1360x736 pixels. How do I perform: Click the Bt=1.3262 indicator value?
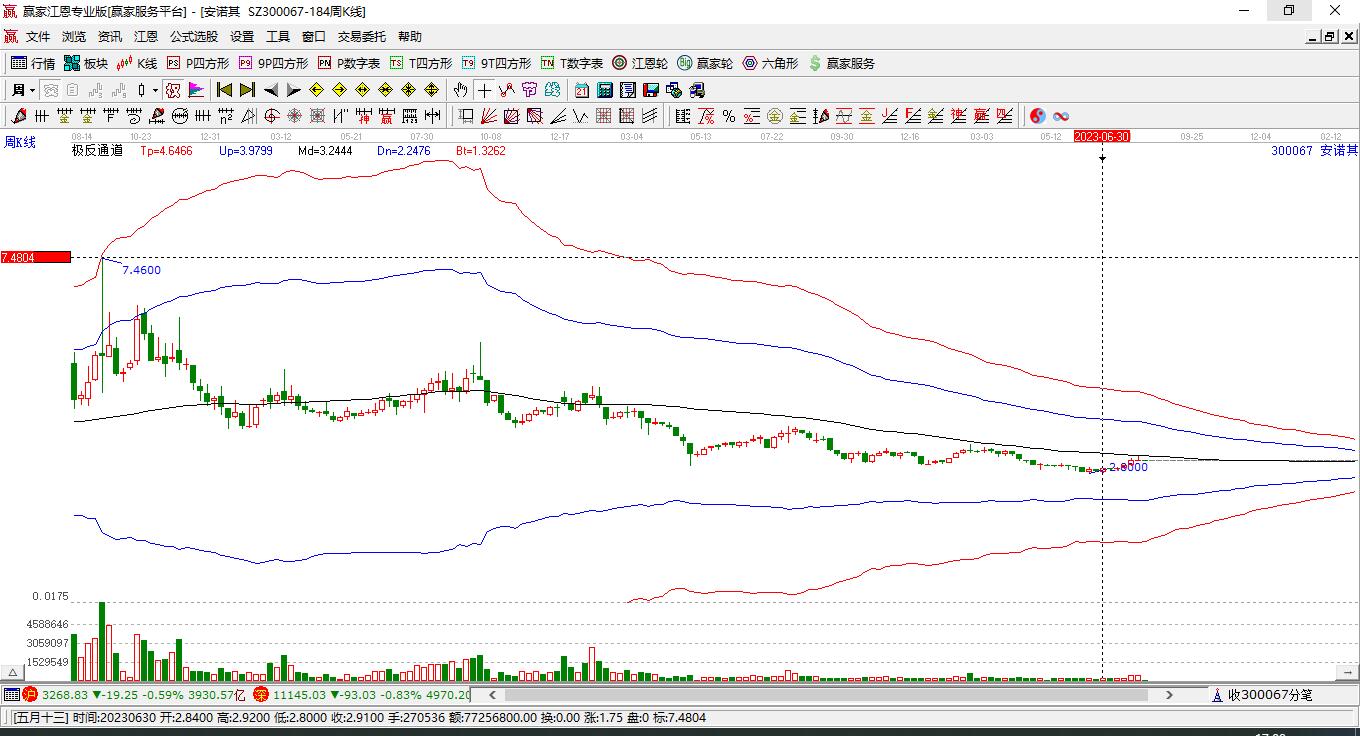point(481,151)
